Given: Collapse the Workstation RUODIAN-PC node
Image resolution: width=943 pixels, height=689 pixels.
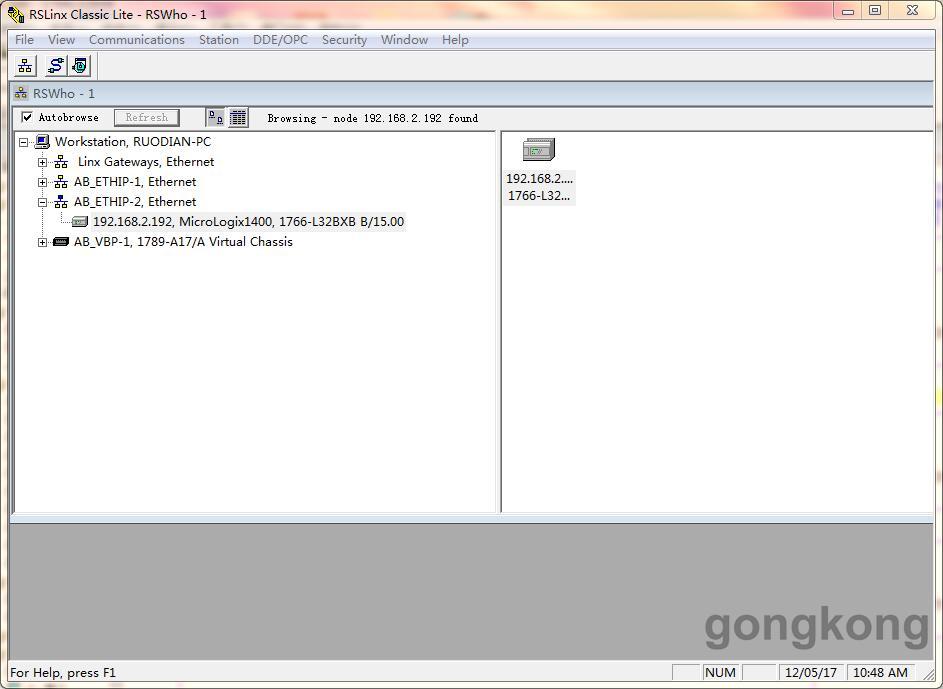Looking at the screenshot, I should [23, 142].
